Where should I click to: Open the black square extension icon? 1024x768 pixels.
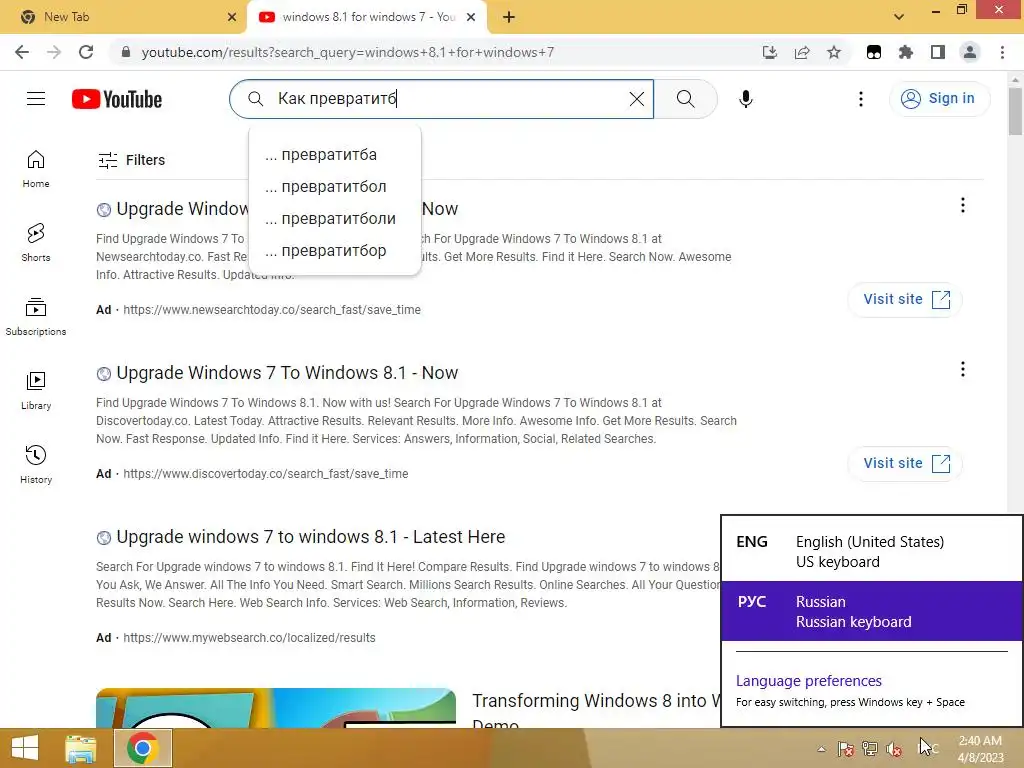click(874, 52)
